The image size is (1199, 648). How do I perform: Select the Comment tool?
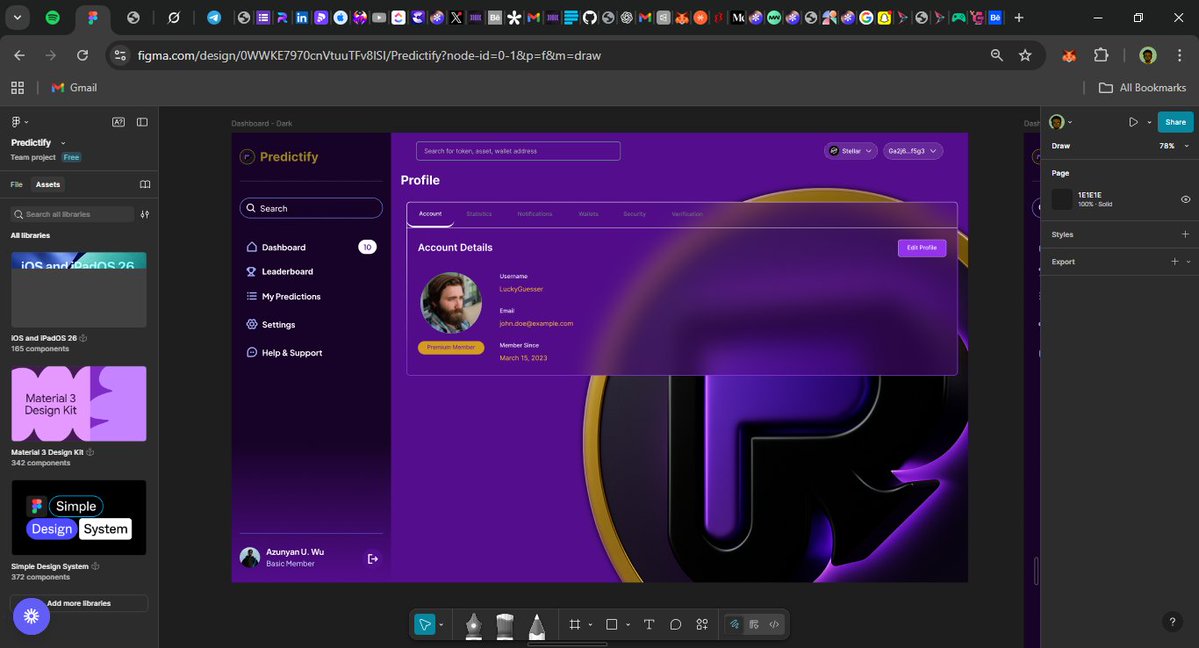pyautogui.click(x=675, y=624)
